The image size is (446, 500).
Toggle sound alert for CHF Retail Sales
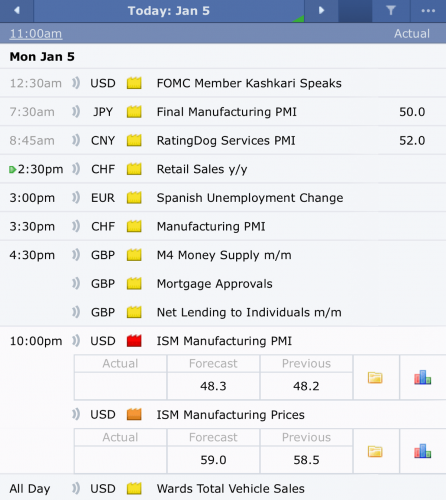(x=76, y=169)
